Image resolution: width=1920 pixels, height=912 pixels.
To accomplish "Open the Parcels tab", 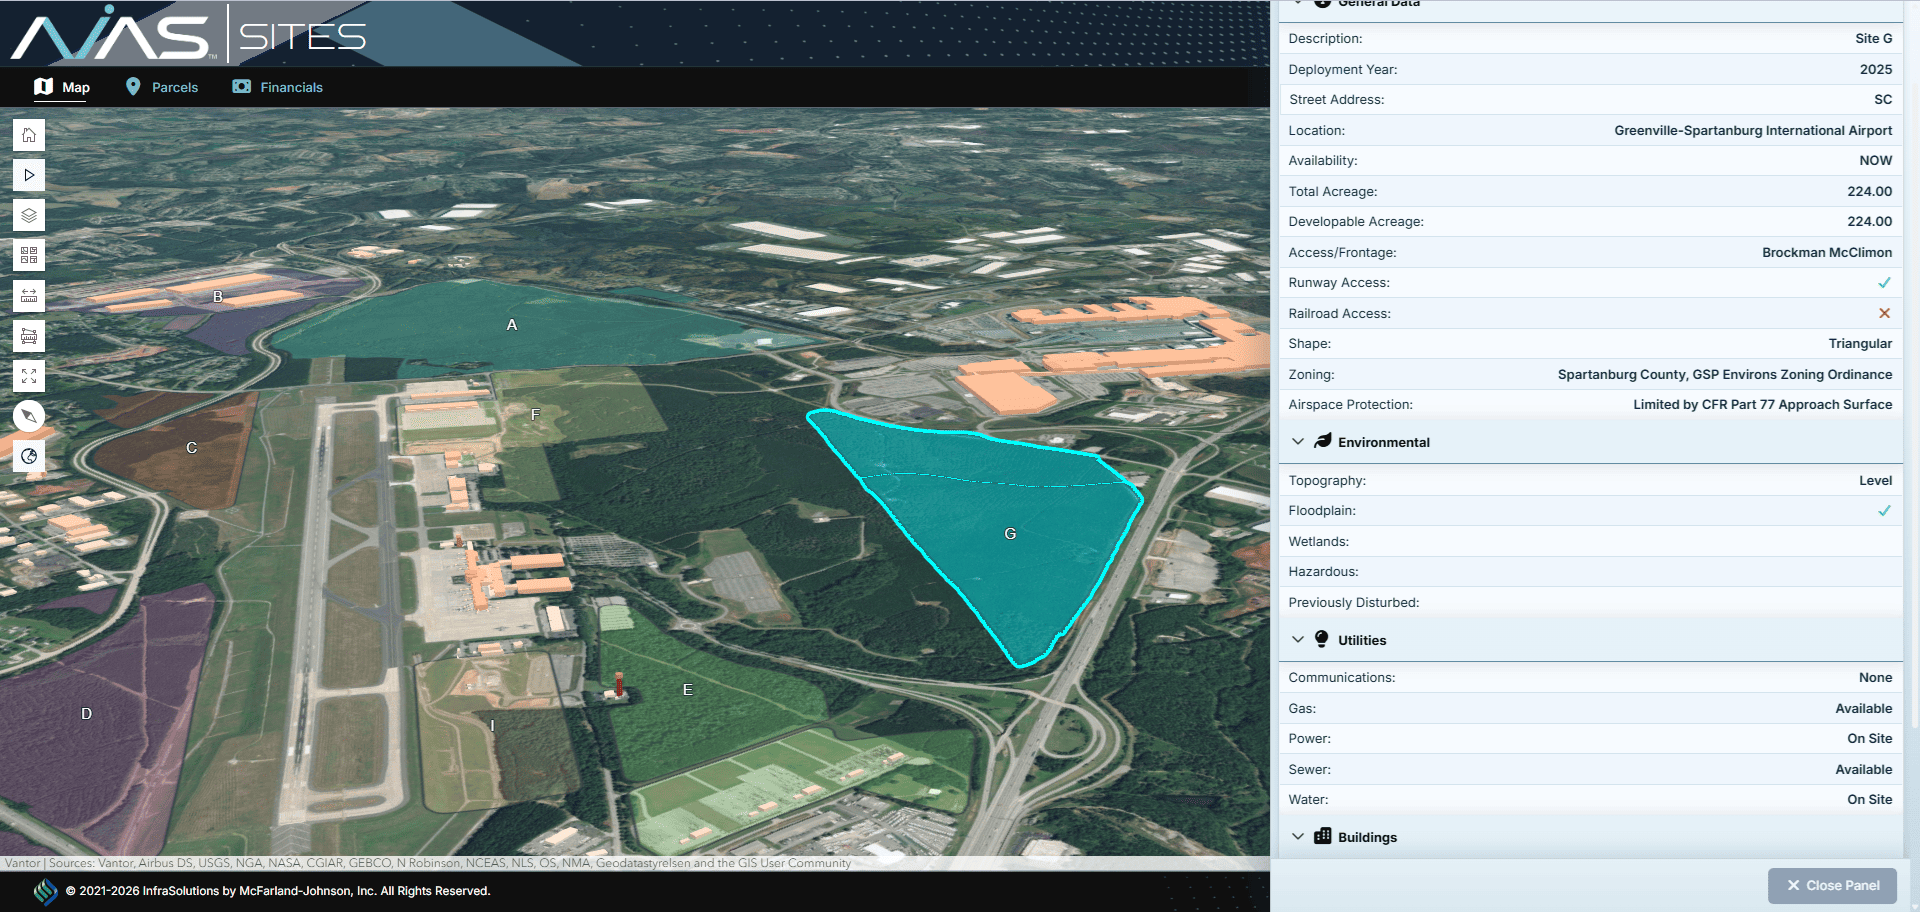I will (x=162, y=87).
